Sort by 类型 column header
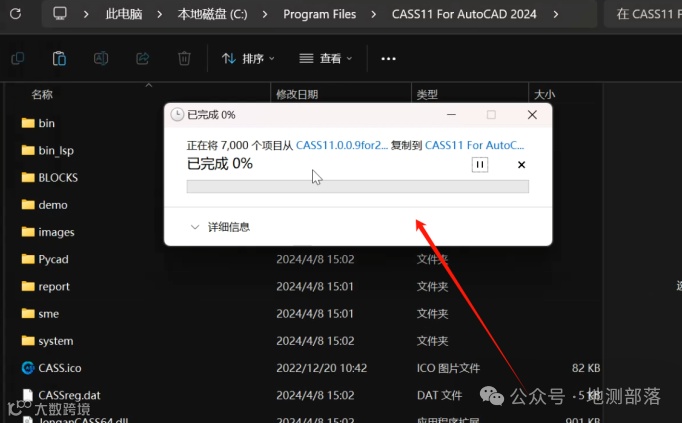This screenshot has height=423, width=682. (427, 94)
